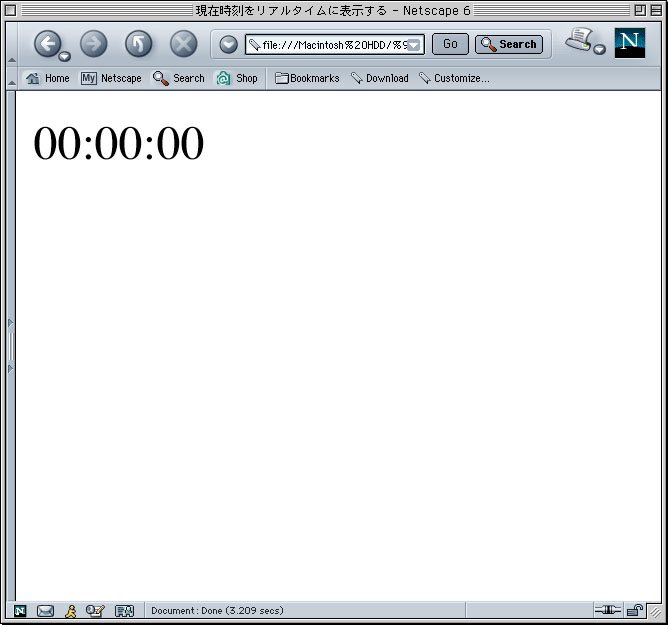Image resolution: width=668 pixels, height=625 pixels.
Task: Click the security padlock icon
Action: click(635, 611)
